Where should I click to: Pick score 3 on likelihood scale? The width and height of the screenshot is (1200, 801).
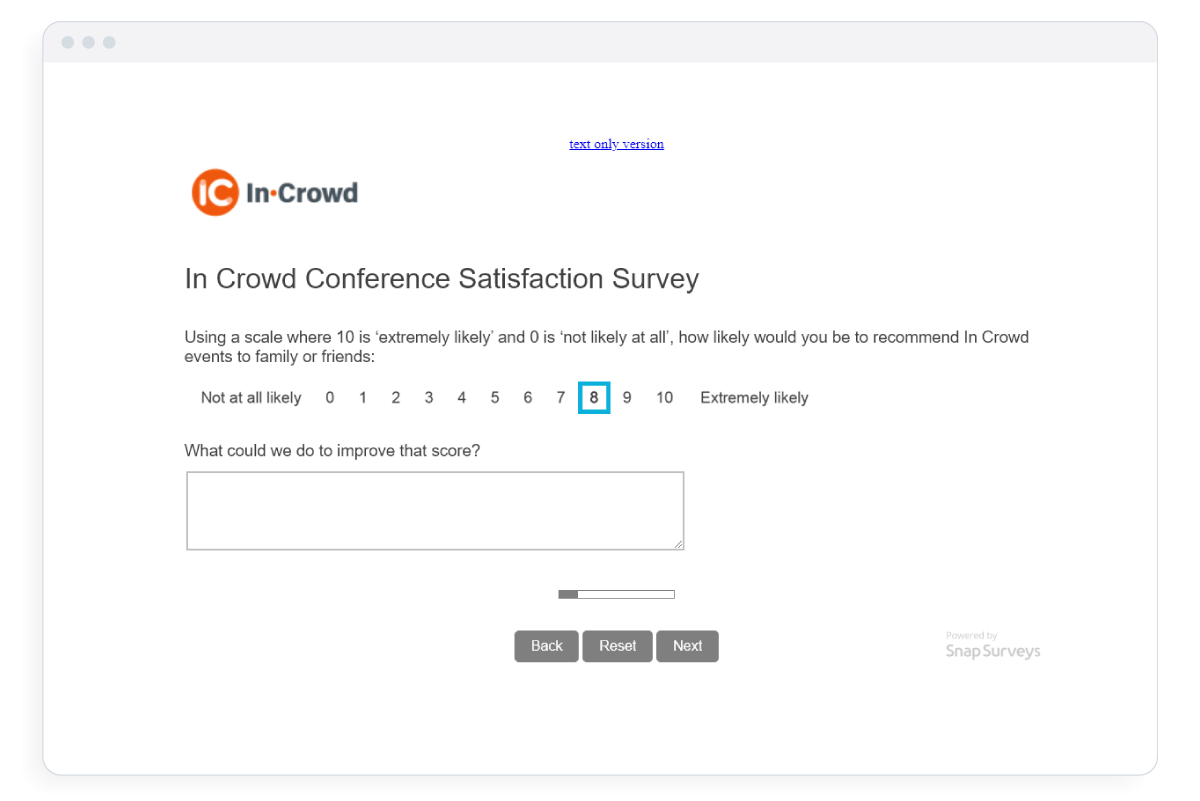pos(429,398)
